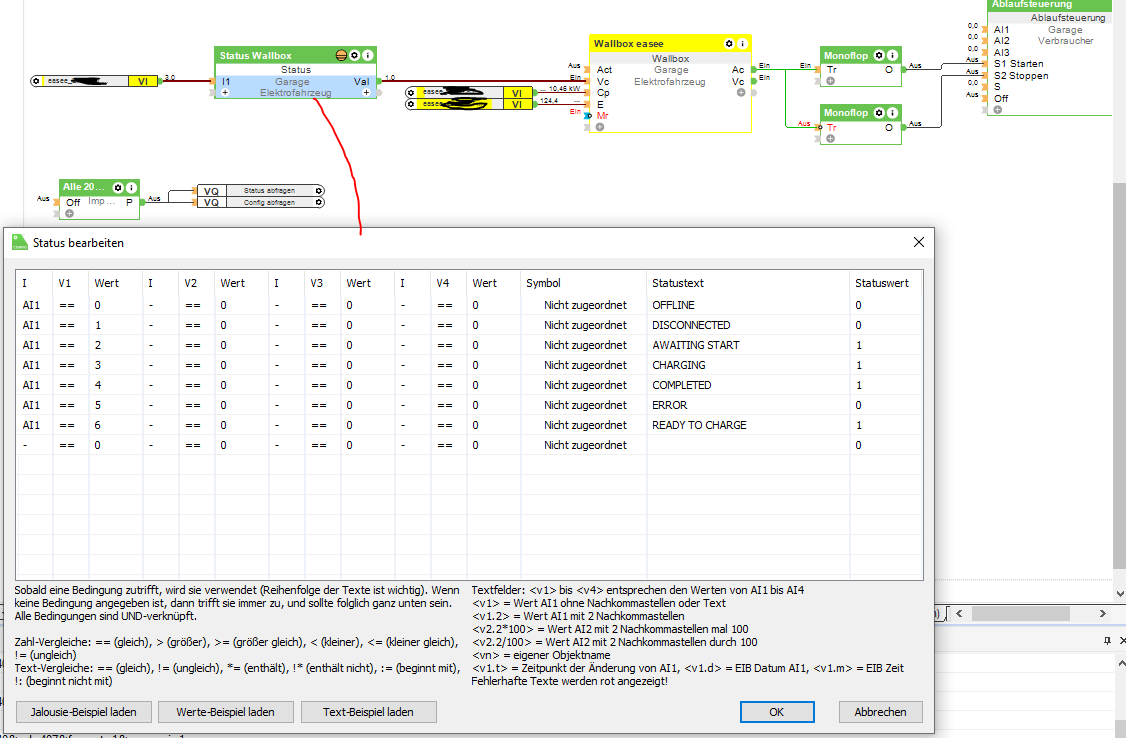The height and width of the screenshot is (738, 1126).
Task: Load the Jalousie-Beispiel example
Action: tap(83, 712)
